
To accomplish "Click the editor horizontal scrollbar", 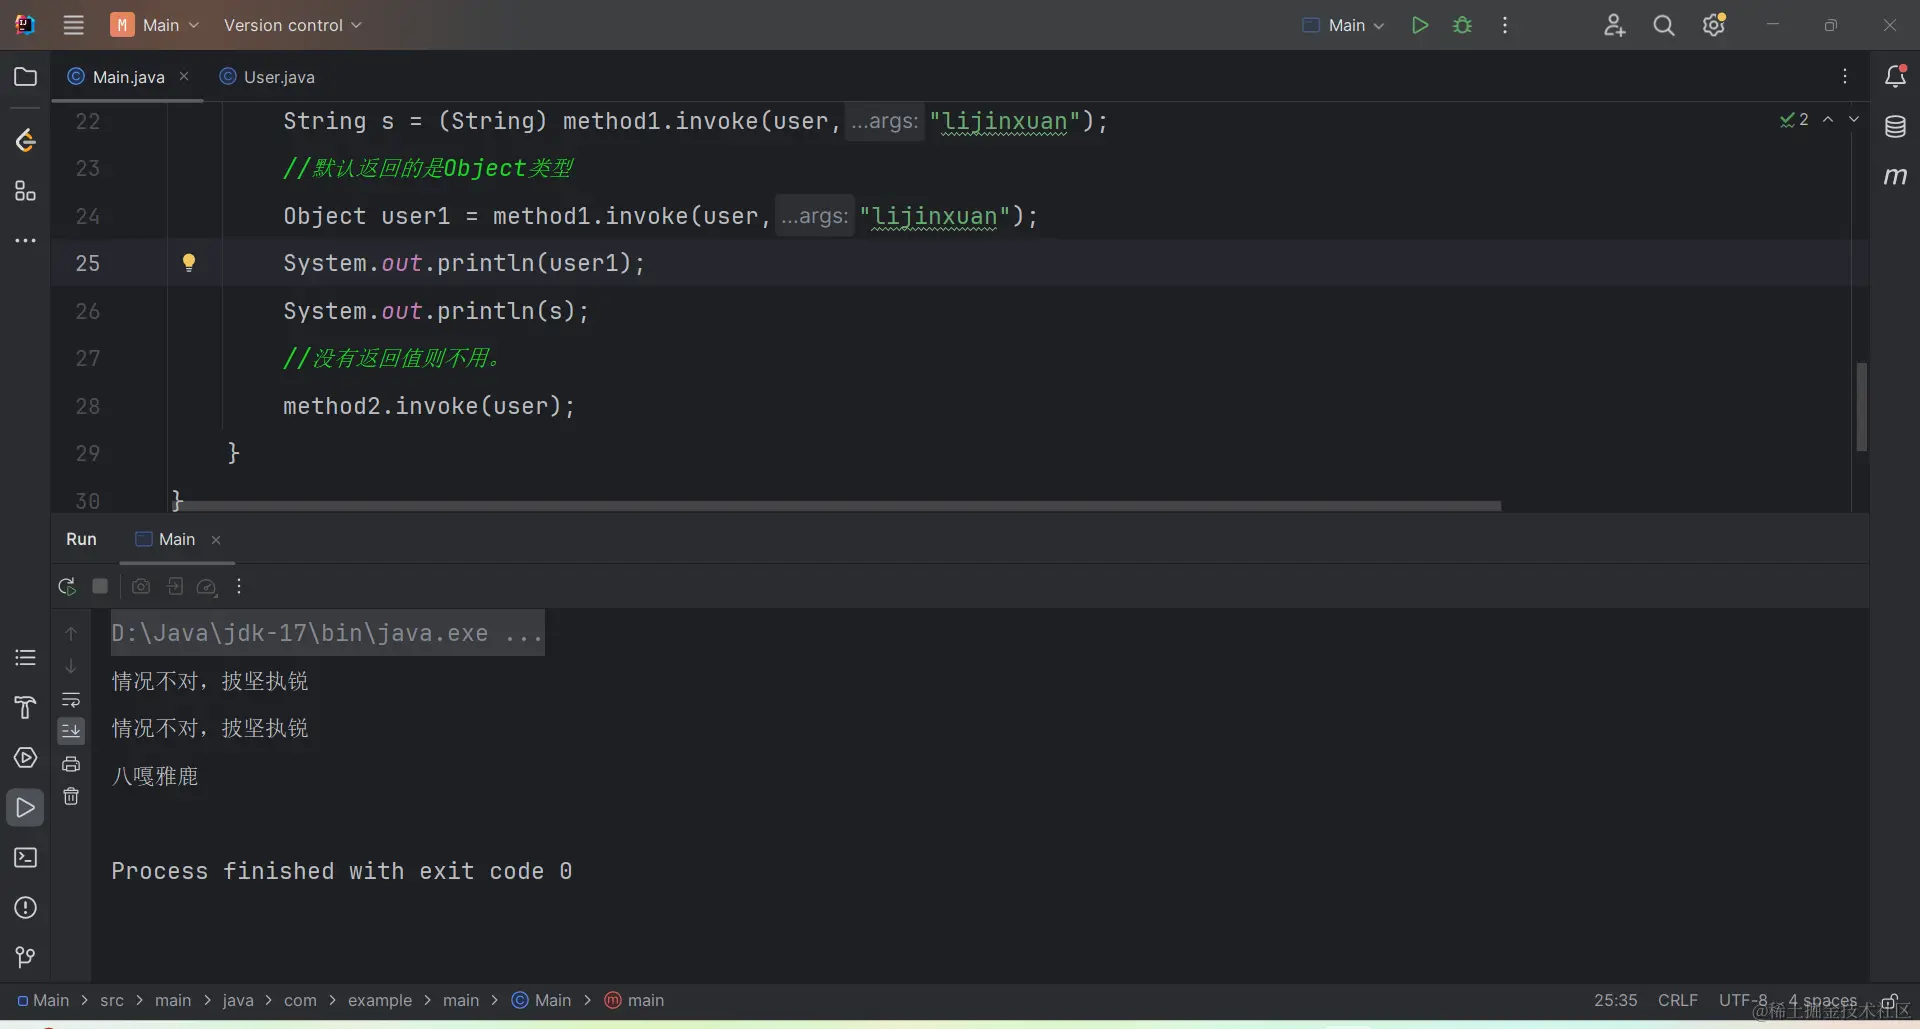I will (837, 506).
